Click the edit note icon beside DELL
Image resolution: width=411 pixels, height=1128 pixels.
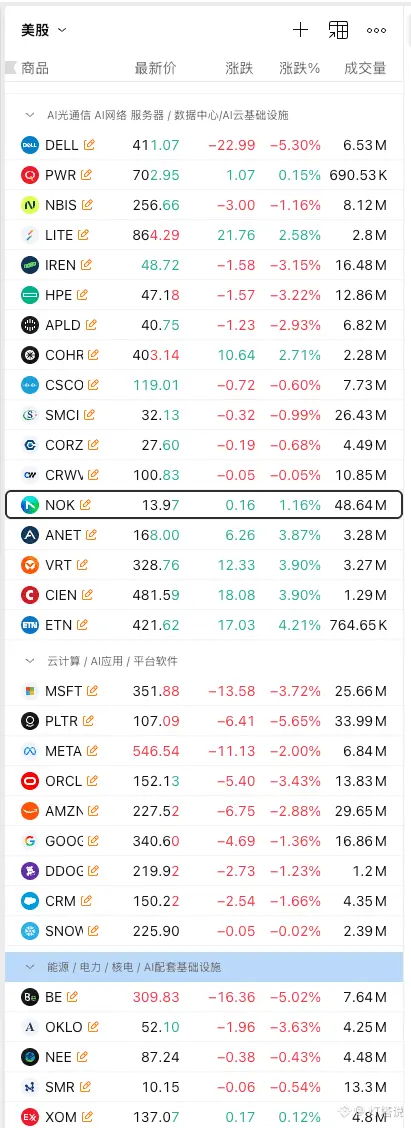coord(89,145)
